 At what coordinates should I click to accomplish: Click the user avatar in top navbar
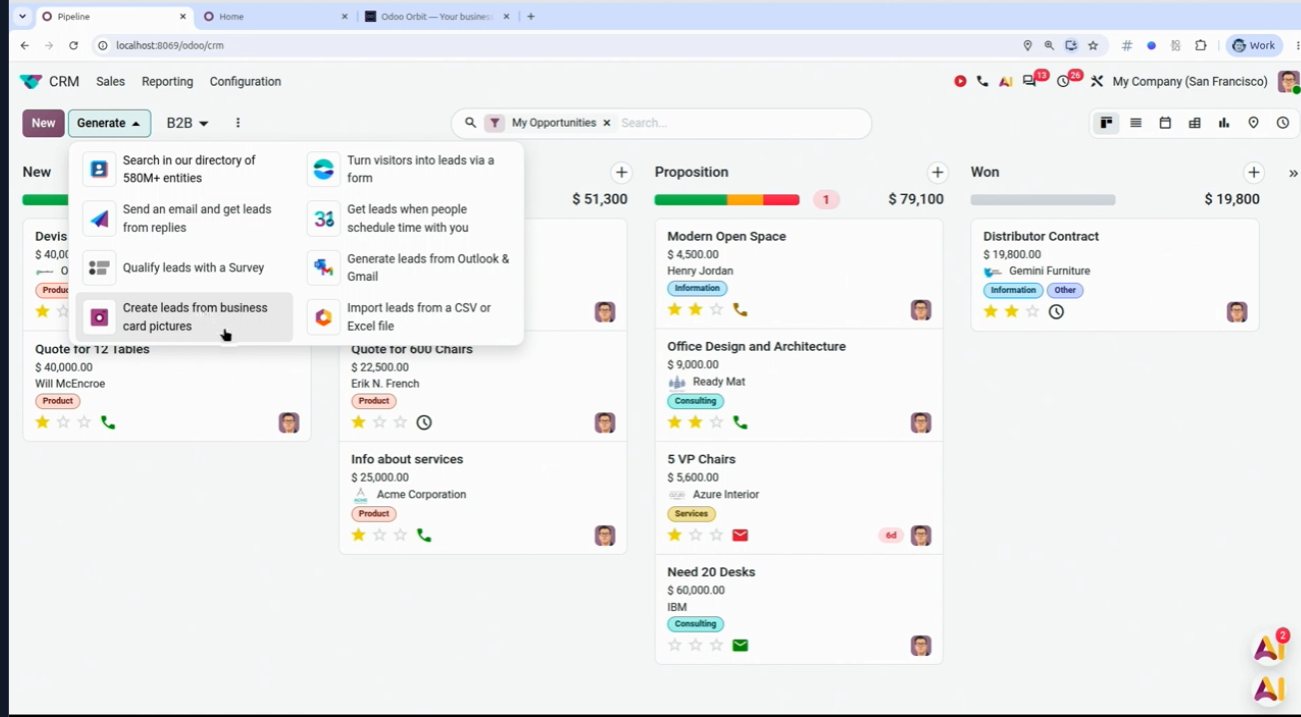[x=1288, y=81]
